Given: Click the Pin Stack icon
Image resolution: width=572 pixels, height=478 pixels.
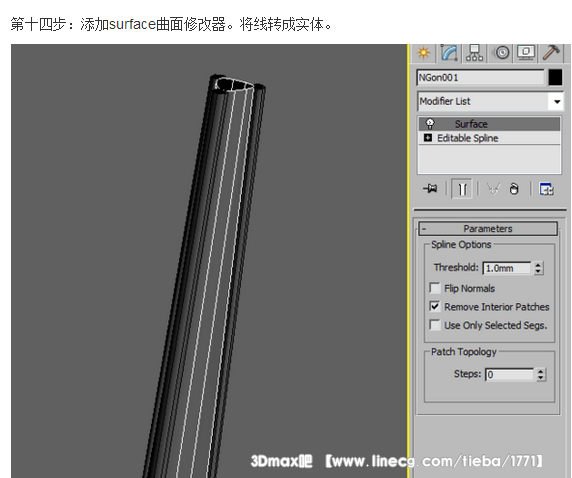Looking at the screenshot, I should 430,189.
